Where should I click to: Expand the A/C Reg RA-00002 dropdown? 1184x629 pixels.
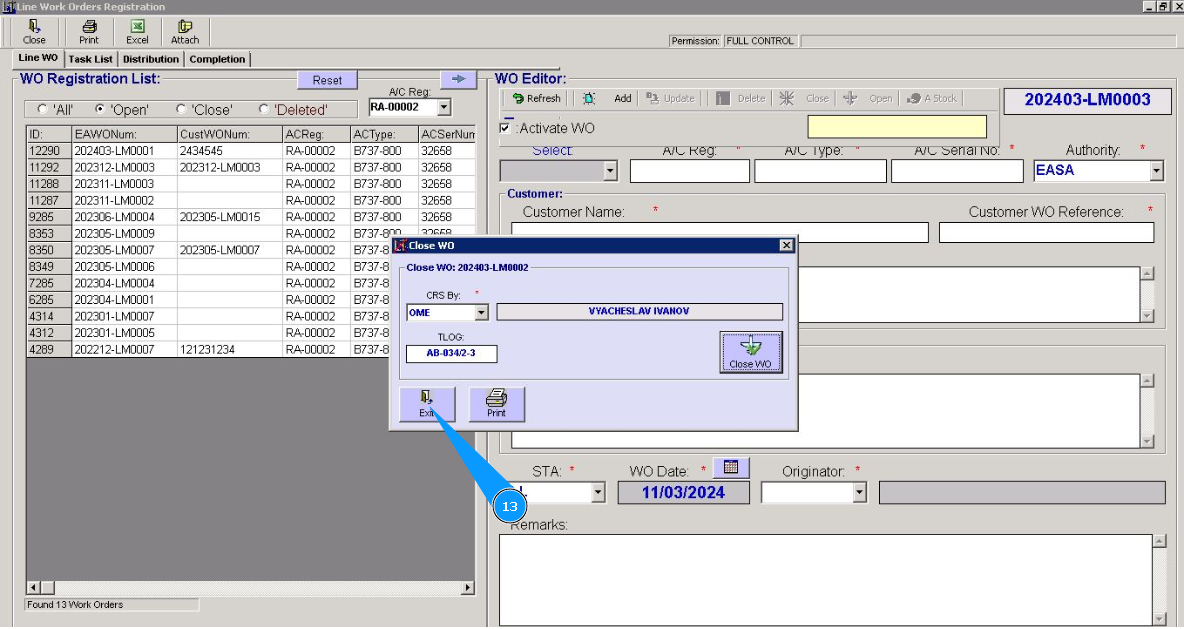(444, 107)
